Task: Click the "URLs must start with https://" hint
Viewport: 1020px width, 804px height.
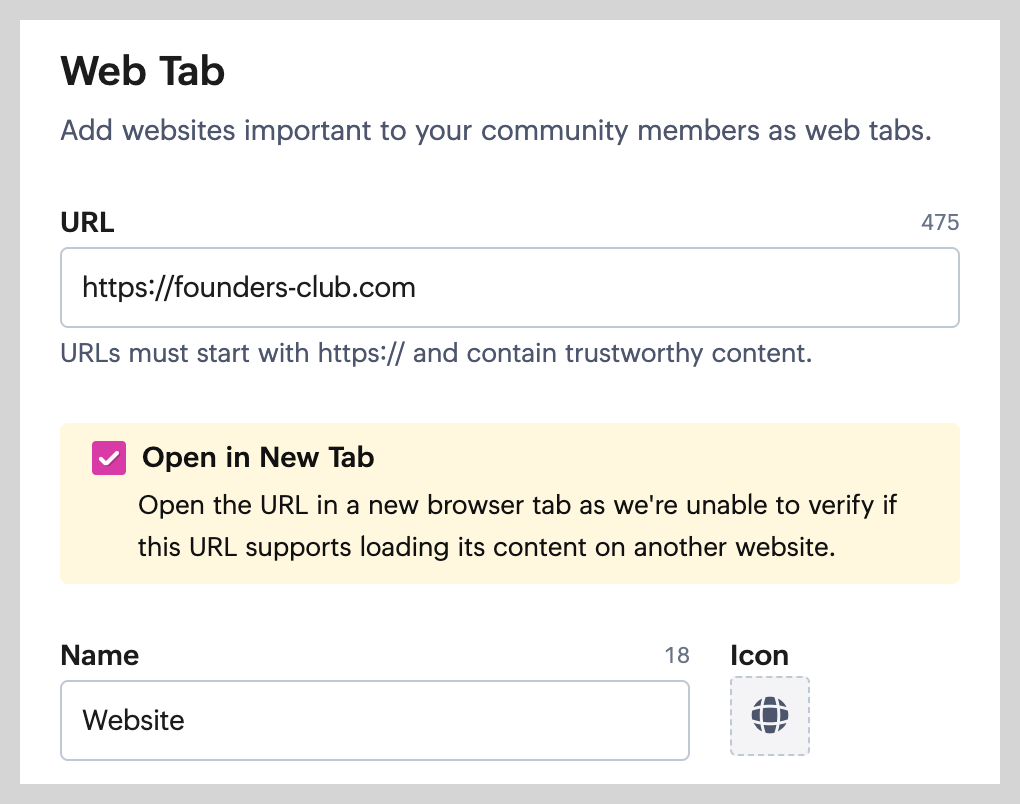Action: click(x=436, y=354)
